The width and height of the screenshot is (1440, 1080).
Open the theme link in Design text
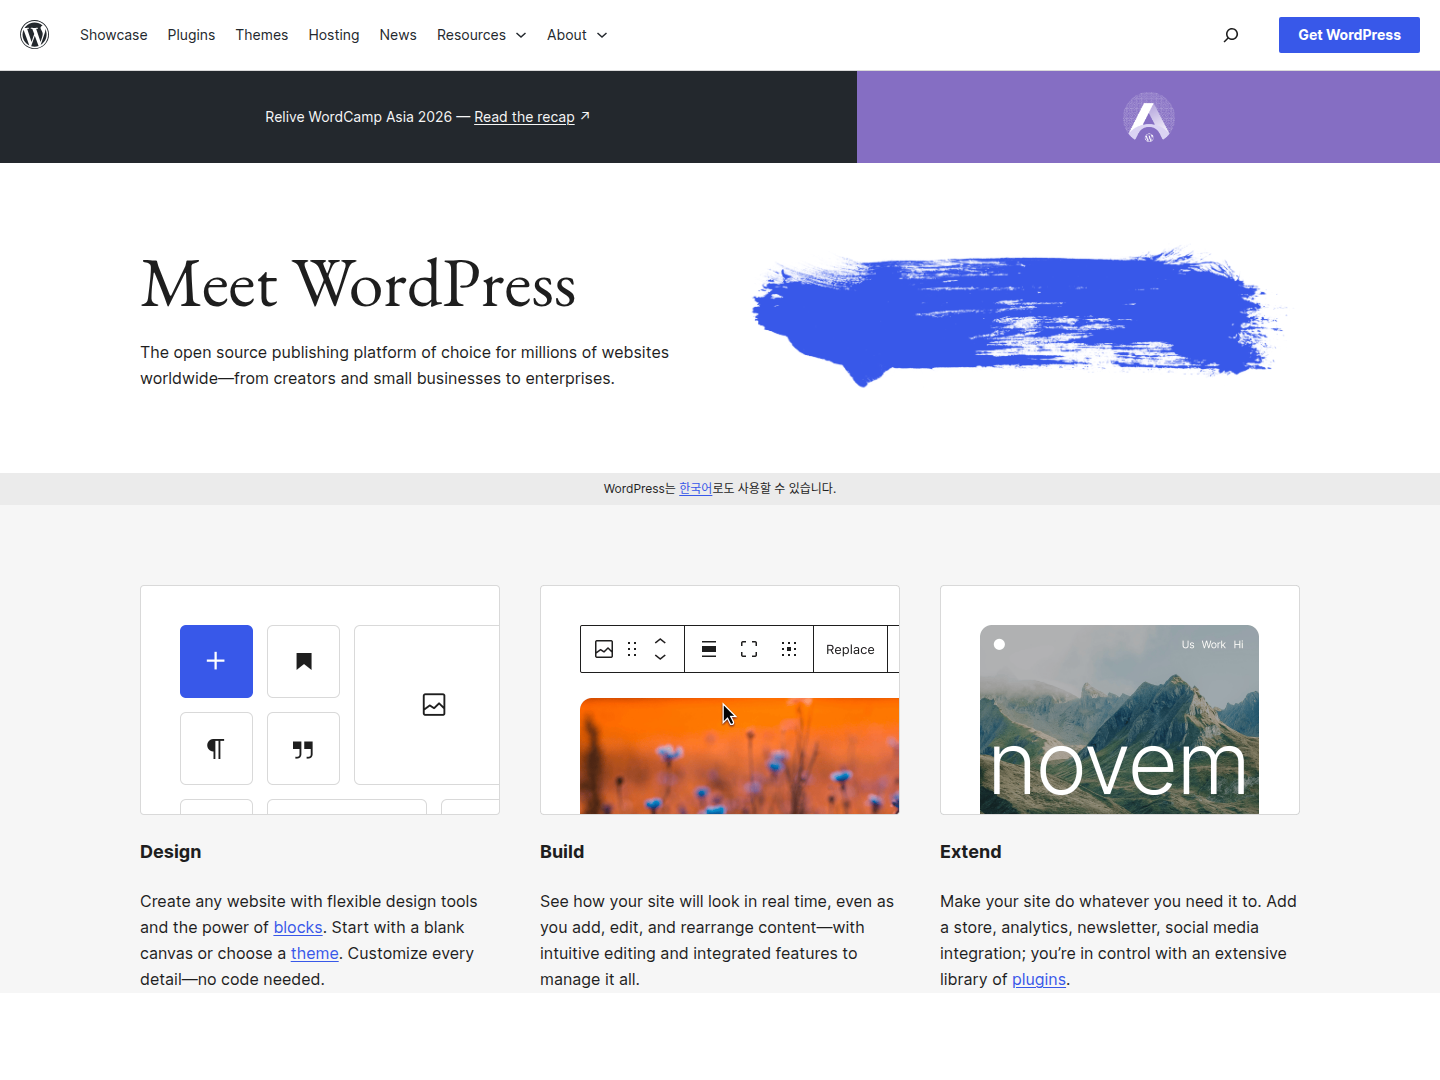pos(315,953)
